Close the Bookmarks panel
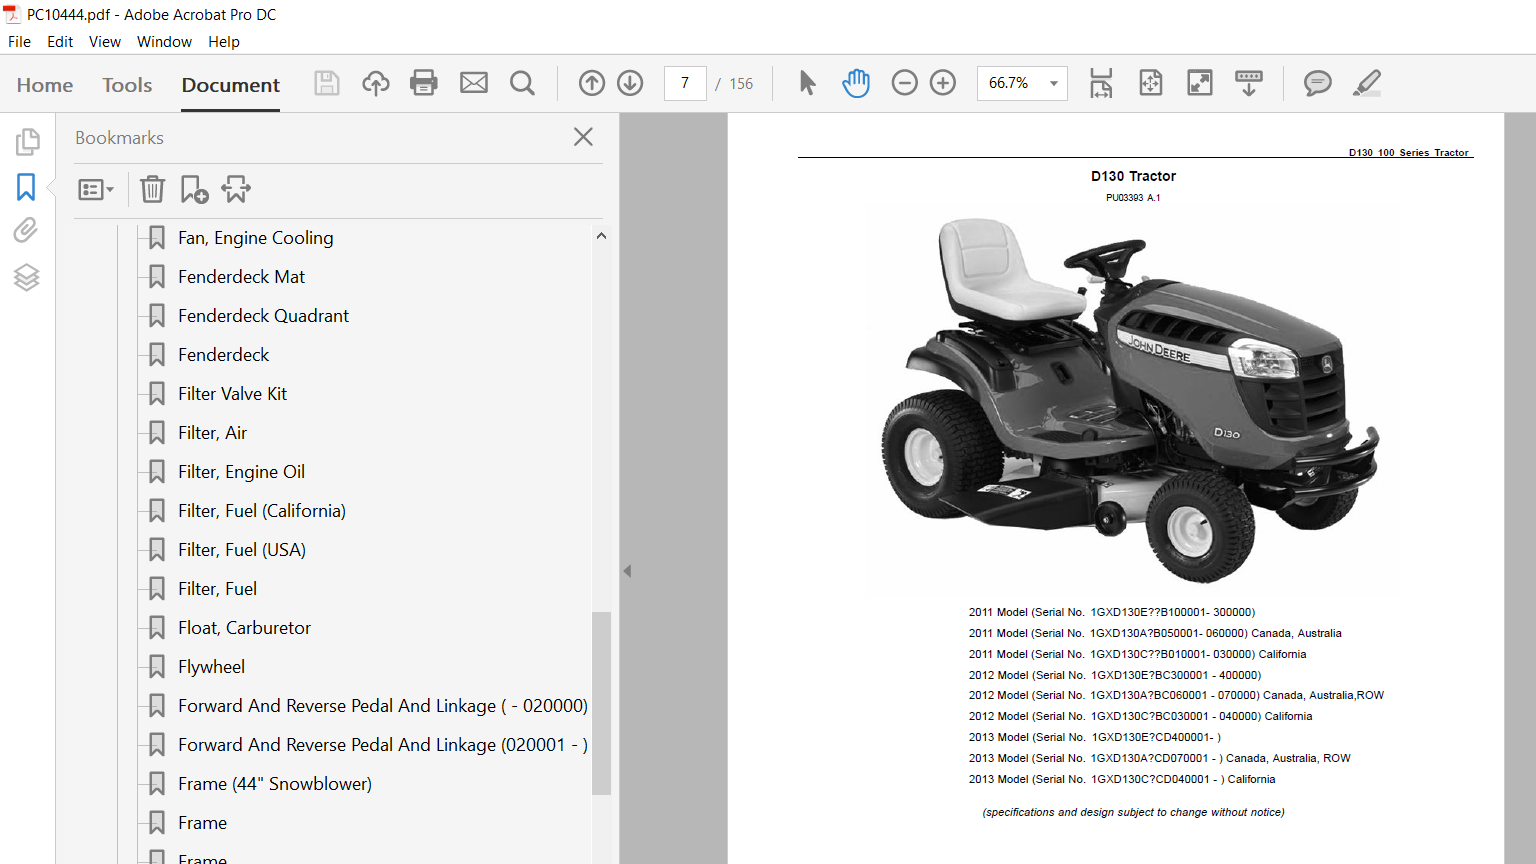This screenshot has height=864, width=1536. [x=583, y=137]
